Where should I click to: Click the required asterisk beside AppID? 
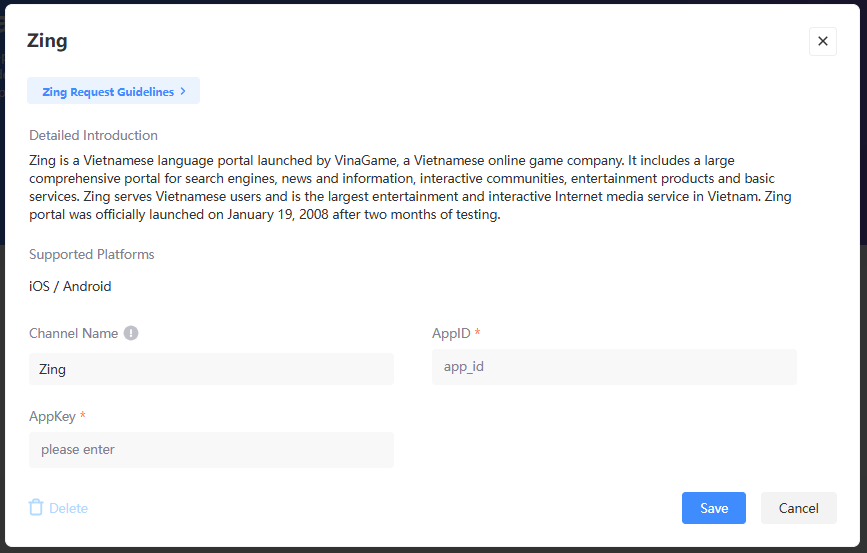(x=478, y=332)
